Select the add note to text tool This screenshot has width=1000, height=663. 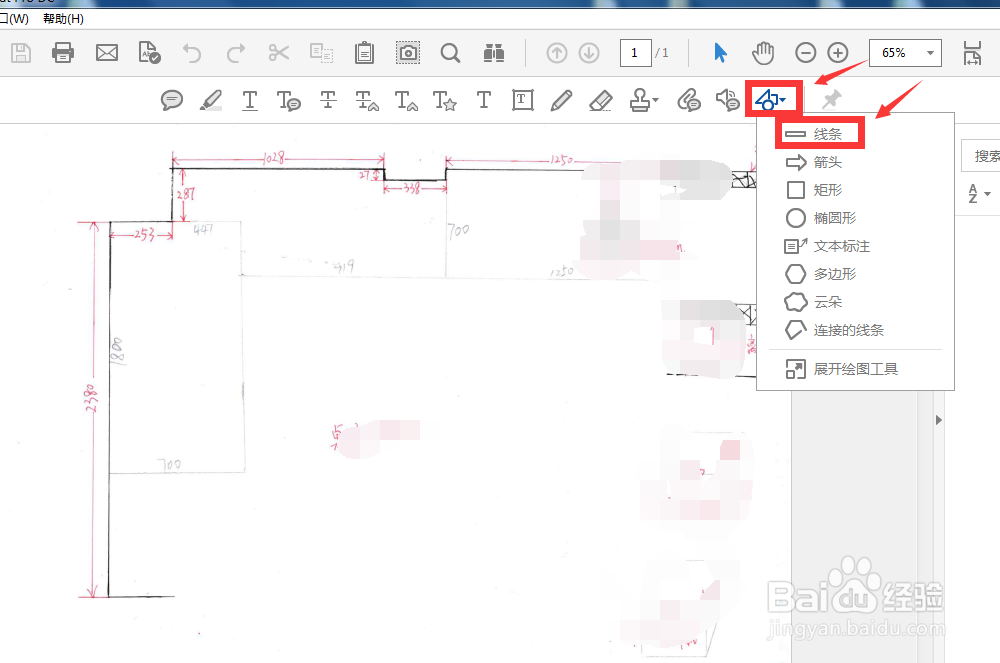point(288,101)
